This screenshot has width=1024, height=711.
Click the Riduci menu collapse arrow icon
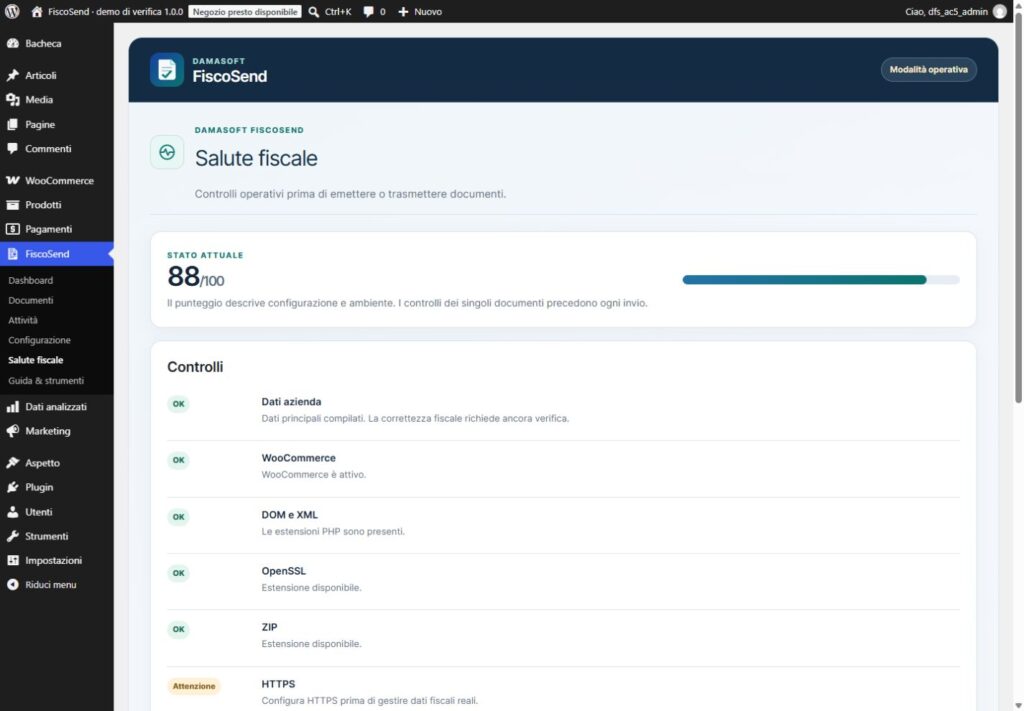[12, 585]
